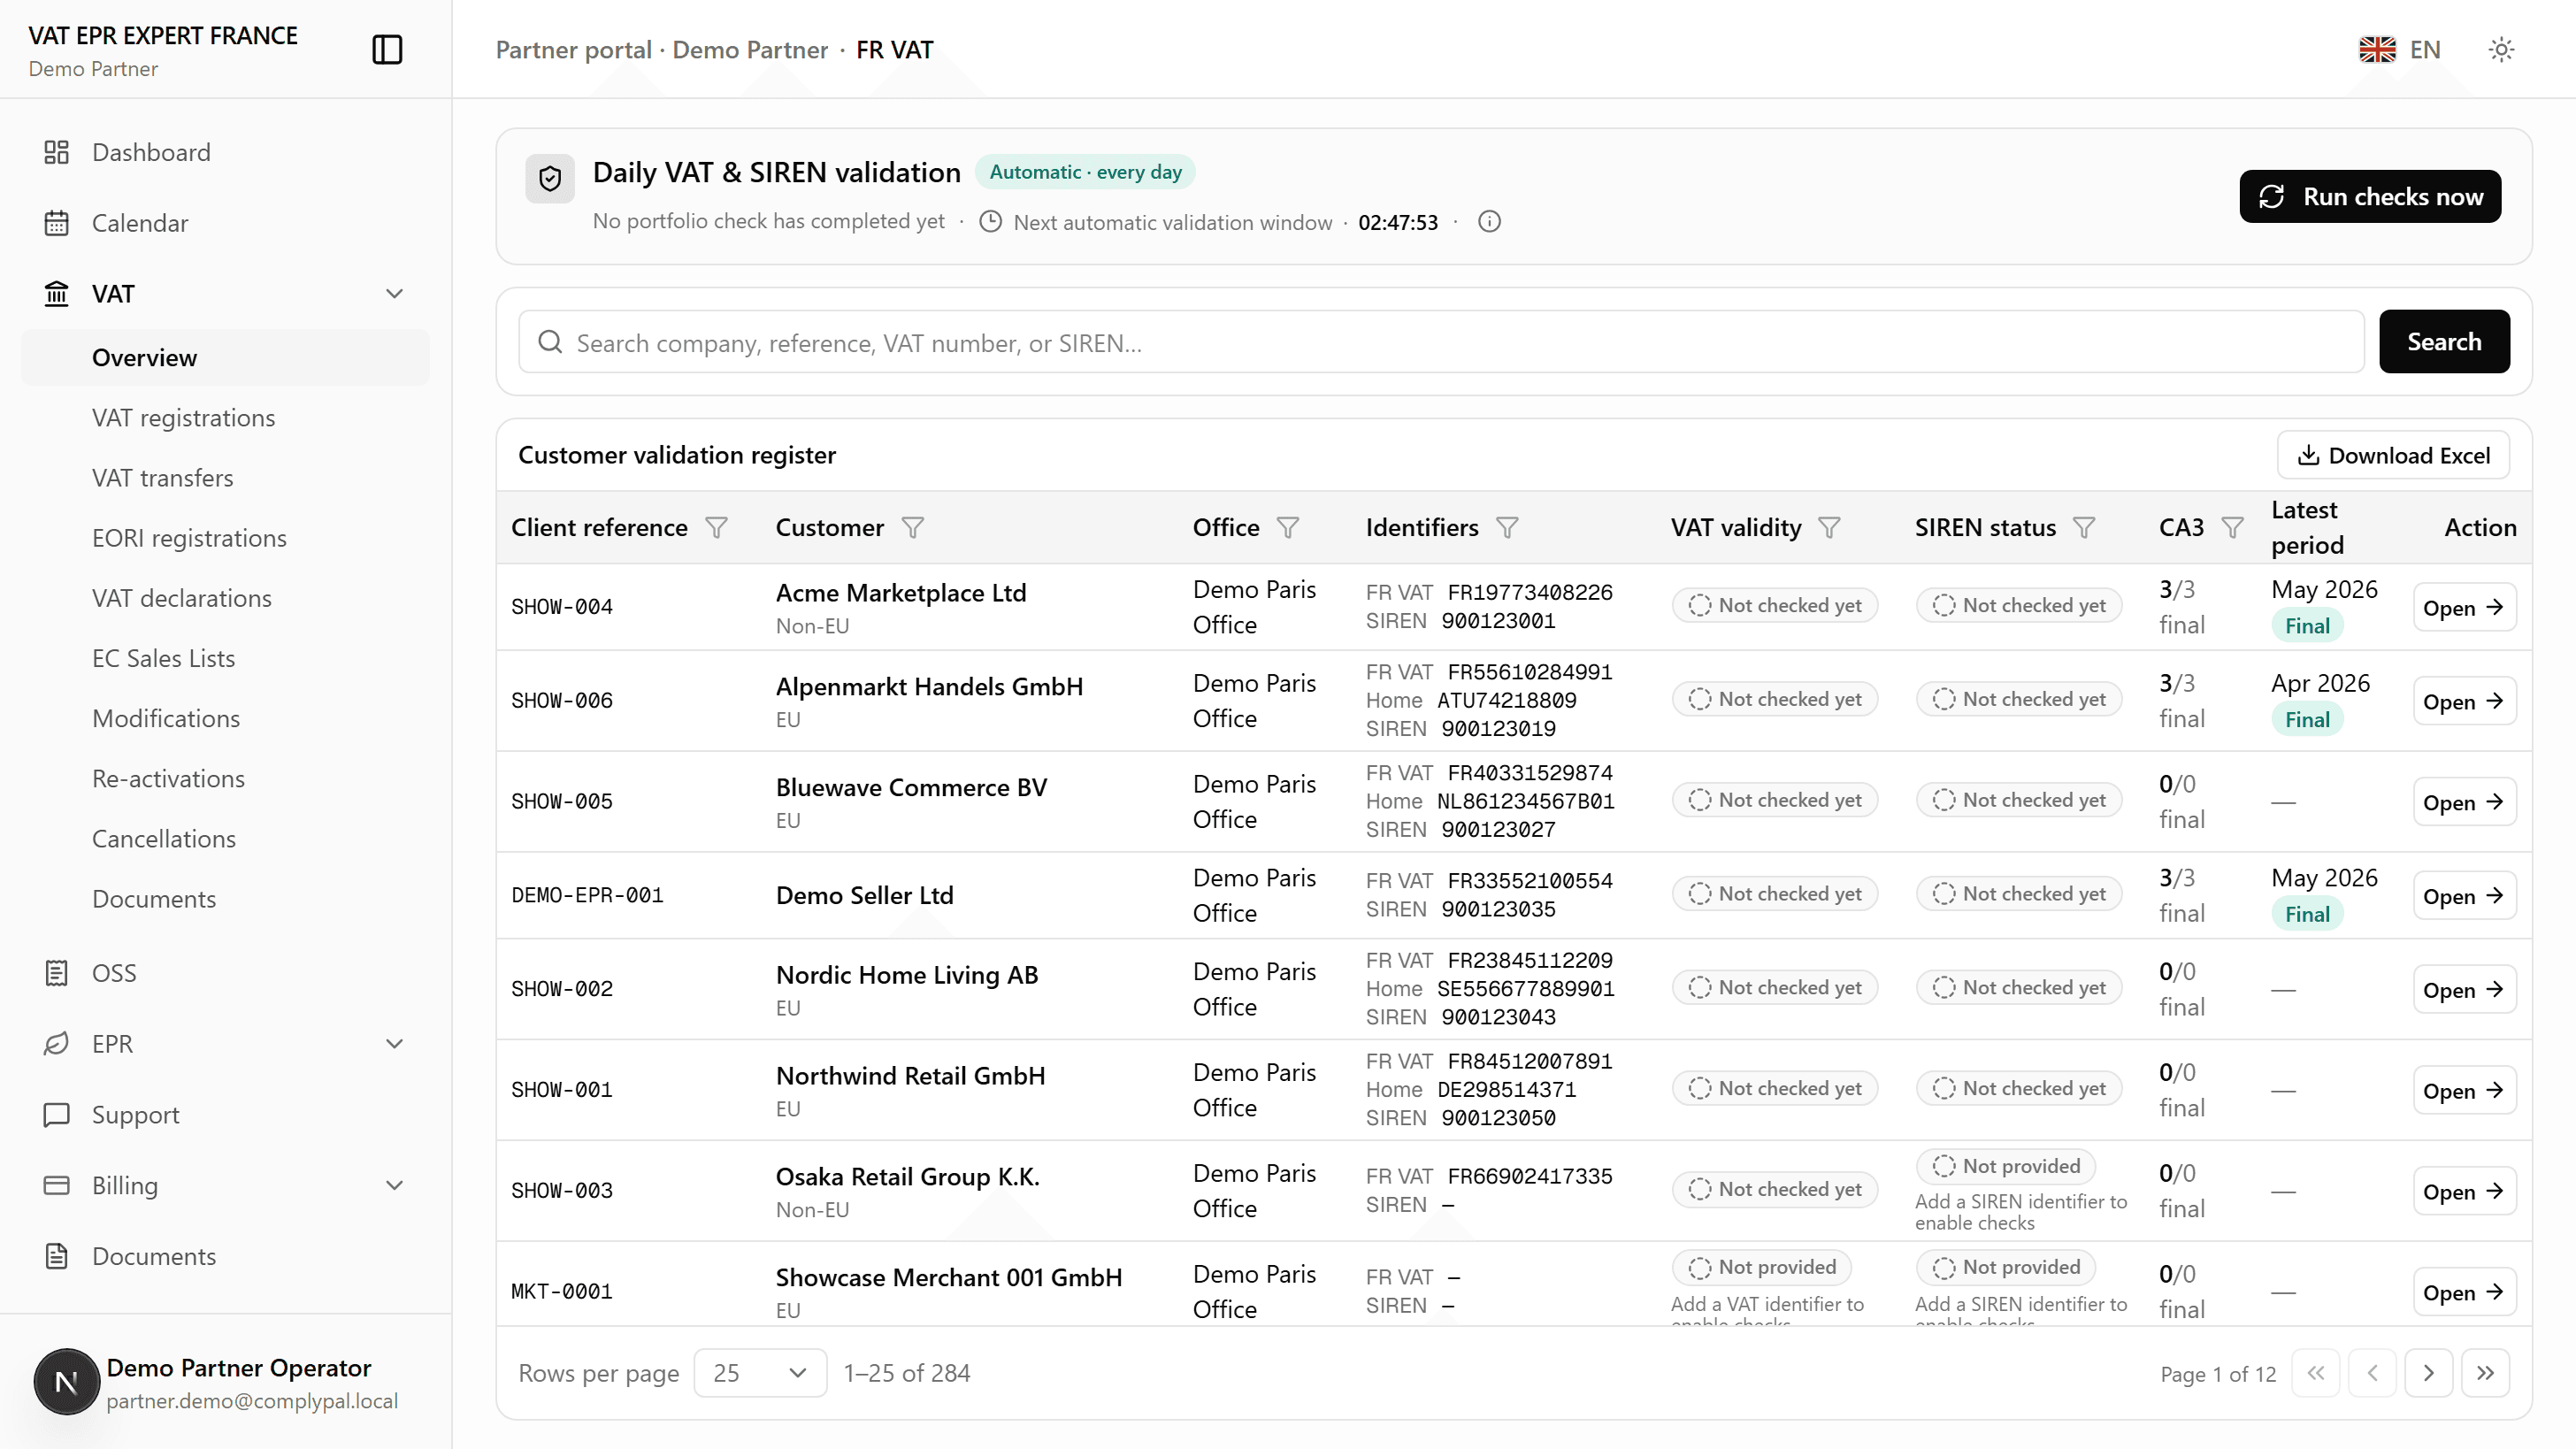
Task: Filter the Identifiers column
Action: point(1507,527)
